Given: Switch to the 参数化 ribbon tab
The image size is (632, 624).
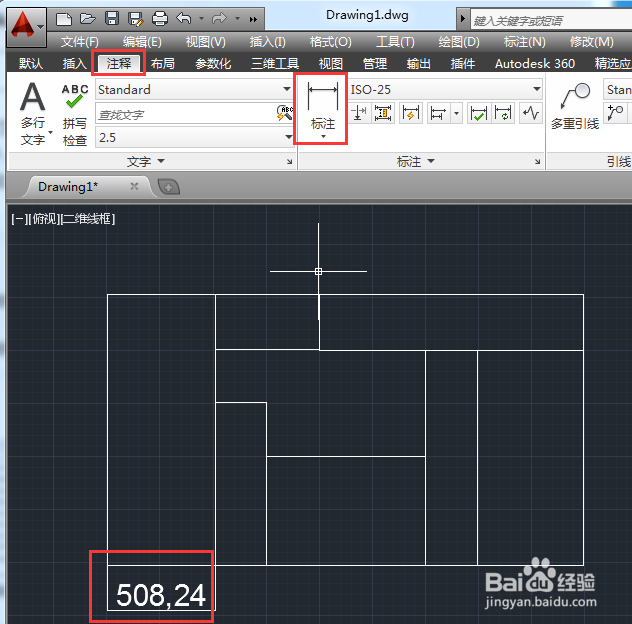Looking at the screenshot, I should [x=213, y=64].
